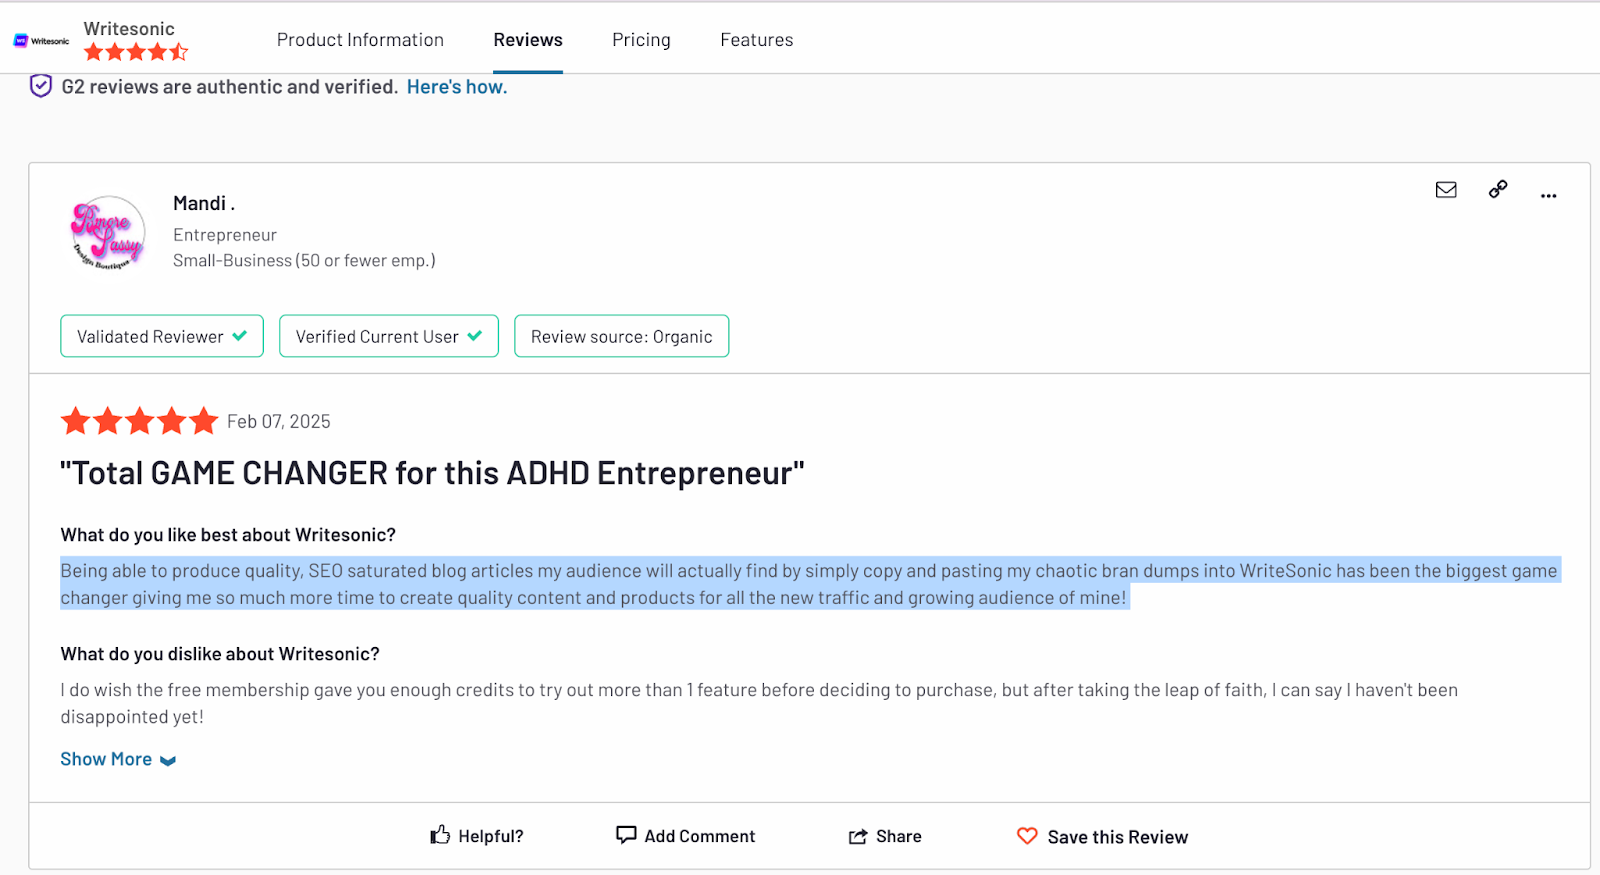1600x875 pixels.
Task: Click the Feb 07, 2025 review date
Action: (x=279, y=422)
